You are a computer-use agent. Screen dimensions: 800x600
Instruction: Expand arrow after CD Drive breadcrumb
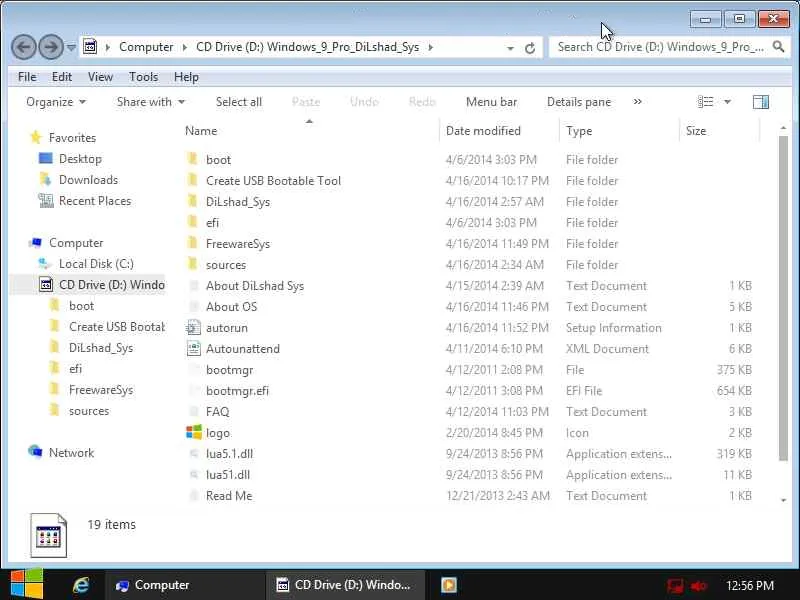(431, 47)
